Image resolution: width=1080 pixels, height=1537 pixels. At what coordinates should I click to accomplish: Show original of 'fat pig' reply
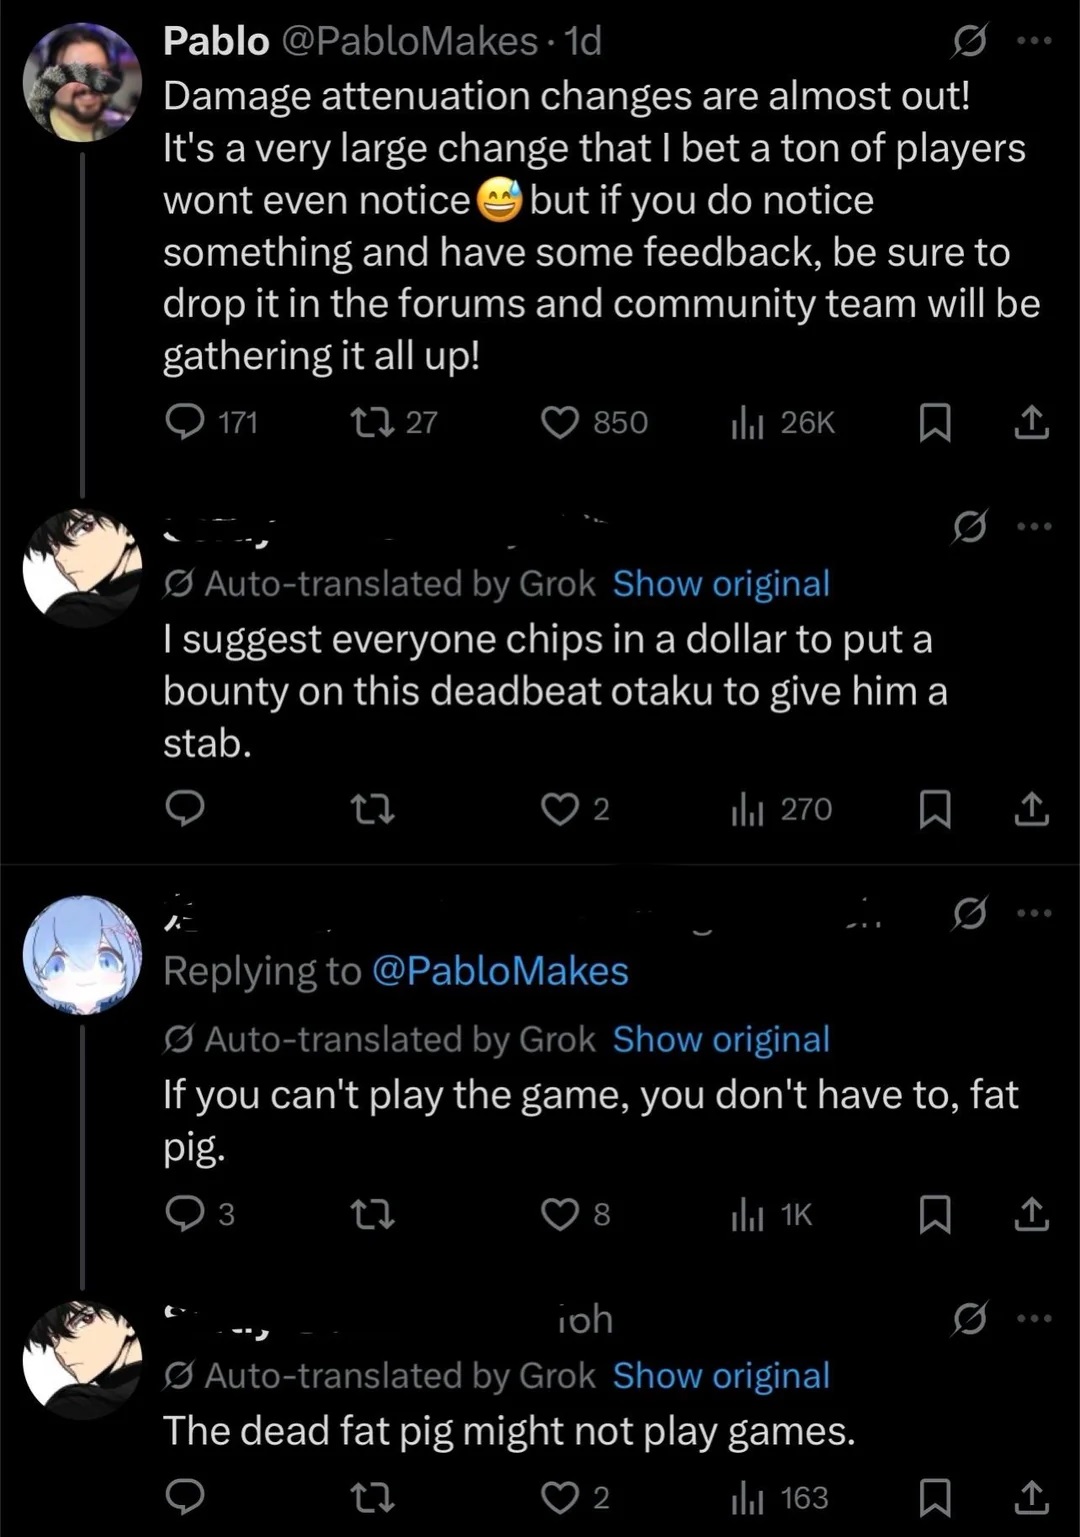[721, 1039]
